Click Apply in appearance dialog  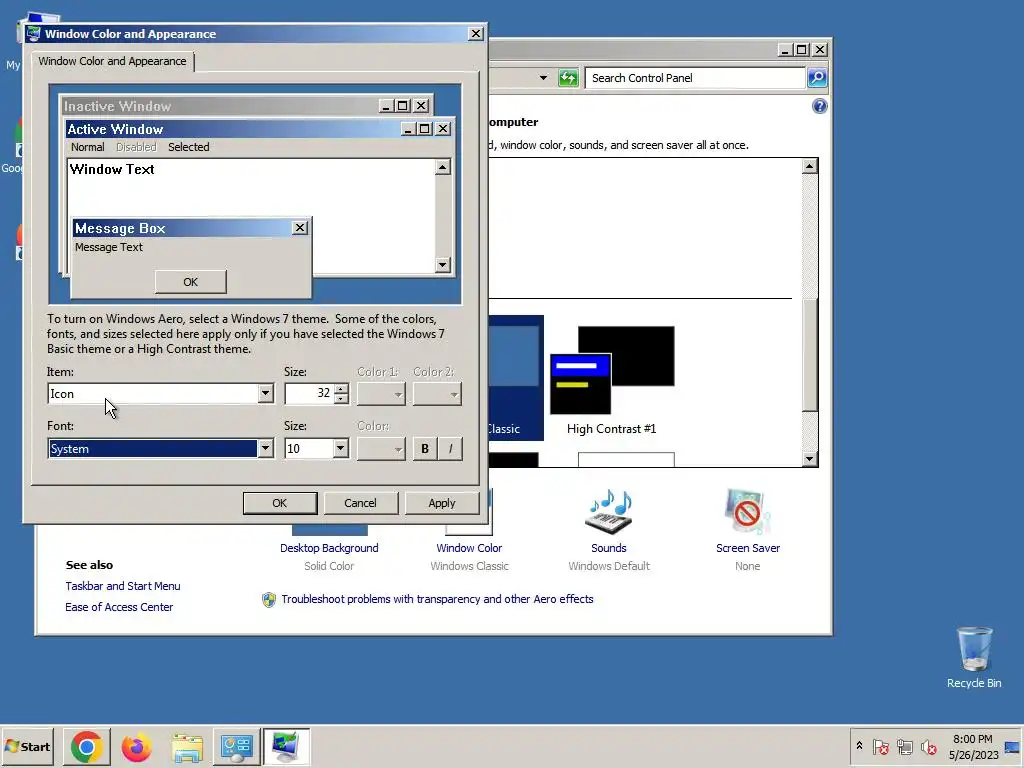click(442, 503)
